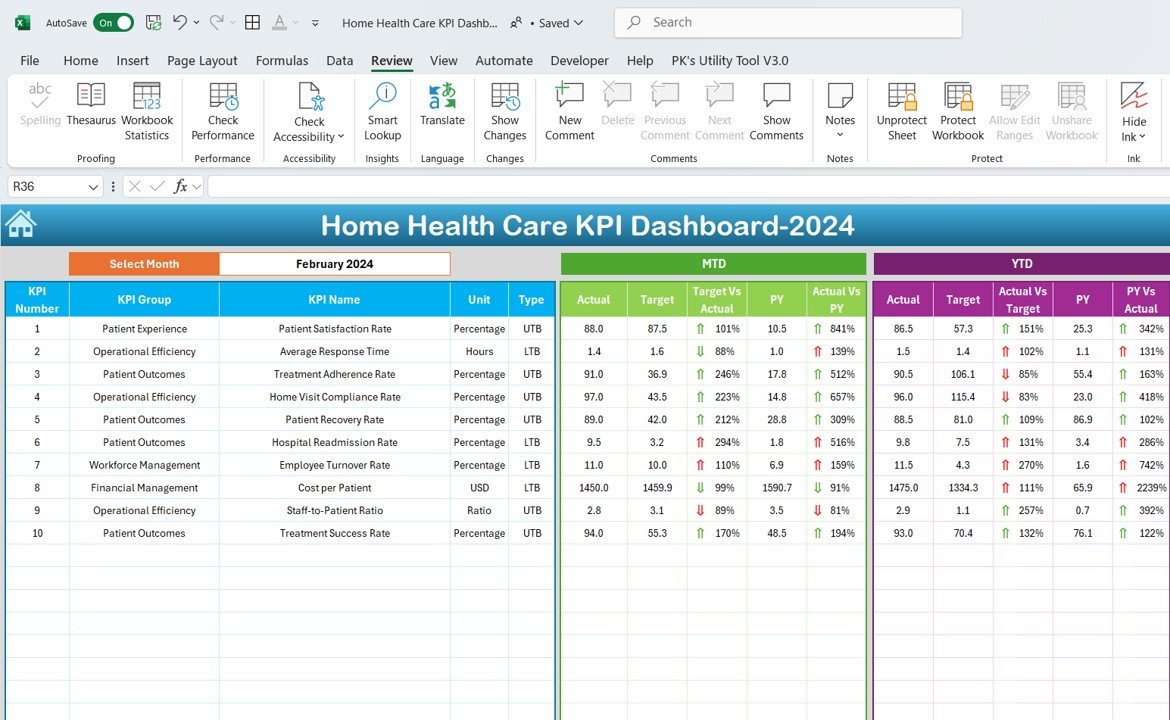Screen dimensions: 1170x720
Task: Switch to the Automate tab
Action: click(504, 60)
